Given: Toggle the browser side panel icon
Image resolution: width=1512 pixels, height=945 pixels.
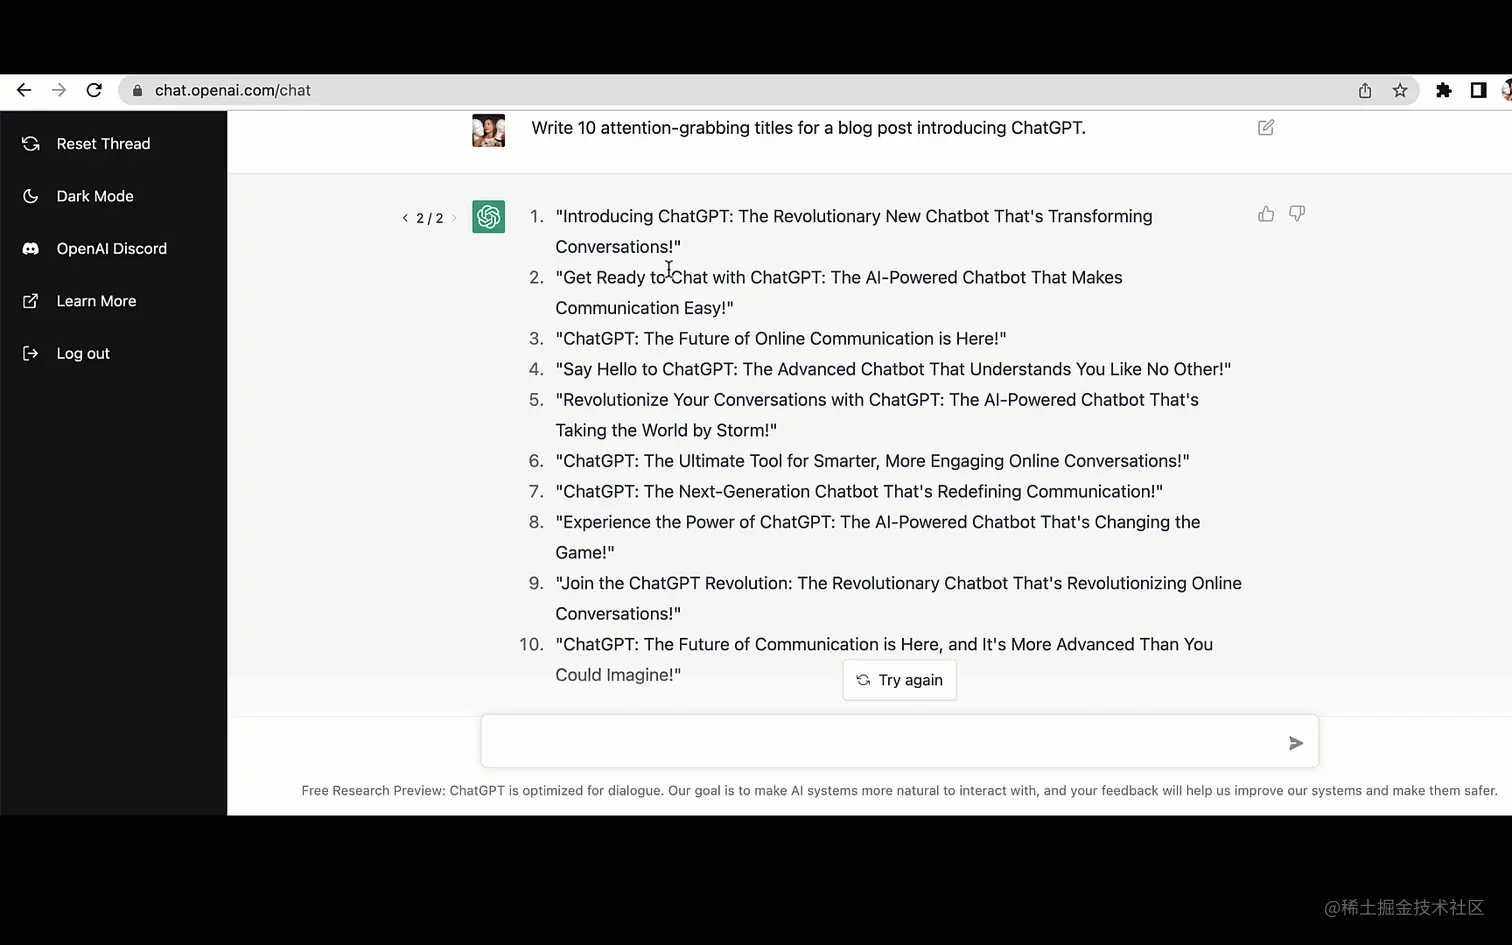Looking at the screenshot, I should pos(1478,90).
